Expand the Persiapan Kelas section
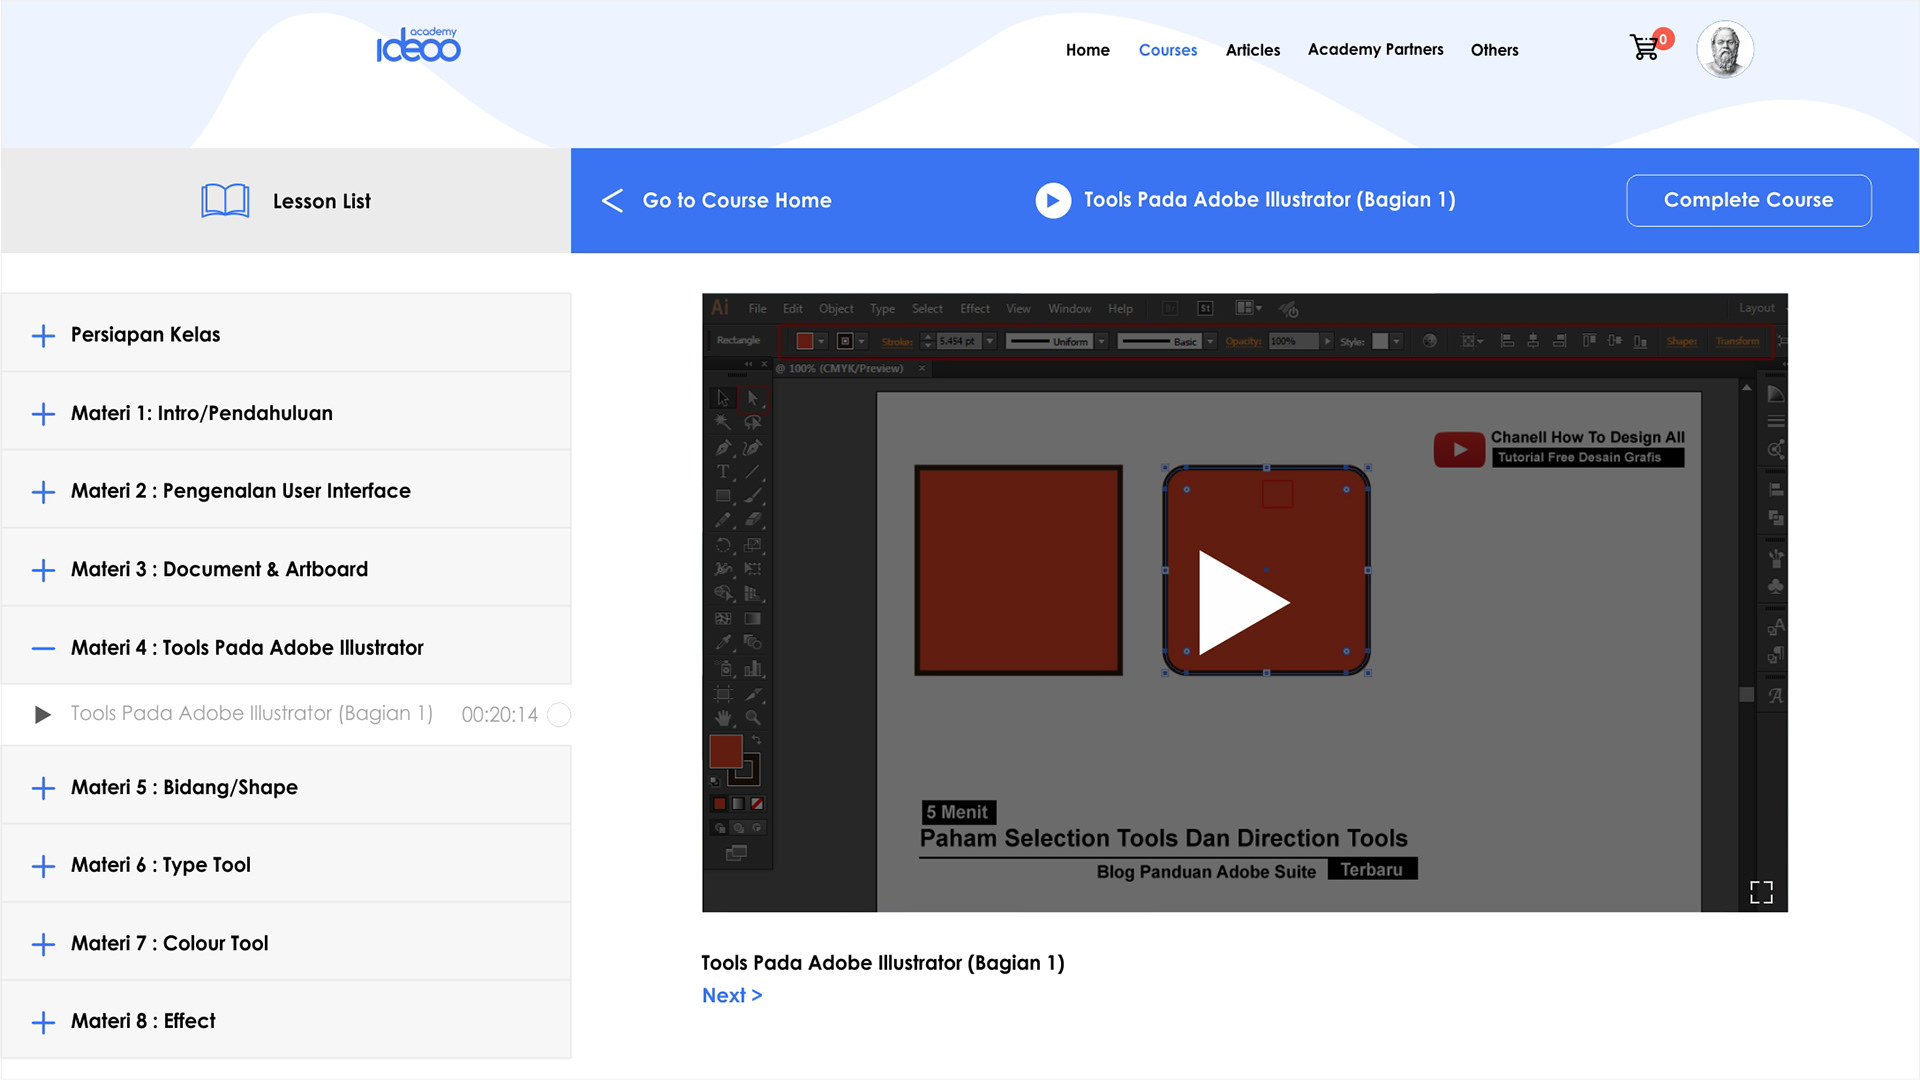1920x1080 pixels. (286, 334)
